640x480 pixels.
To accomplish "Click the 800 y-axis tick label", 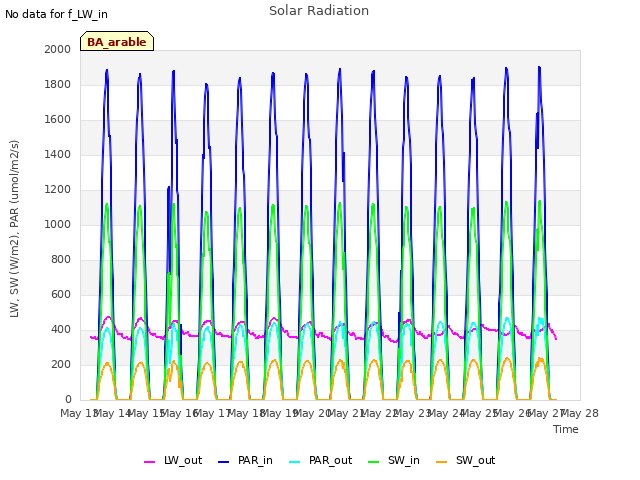I will tap(61, 260).
